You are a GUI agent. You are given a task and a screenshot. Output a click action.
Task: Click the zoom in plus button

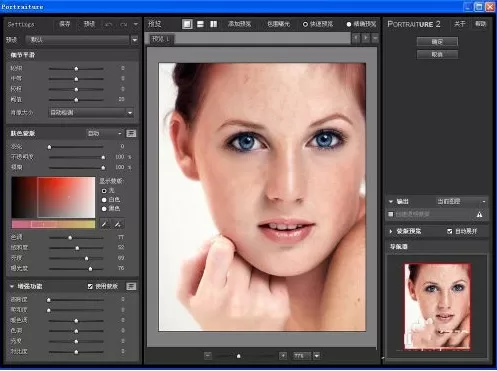283,356
